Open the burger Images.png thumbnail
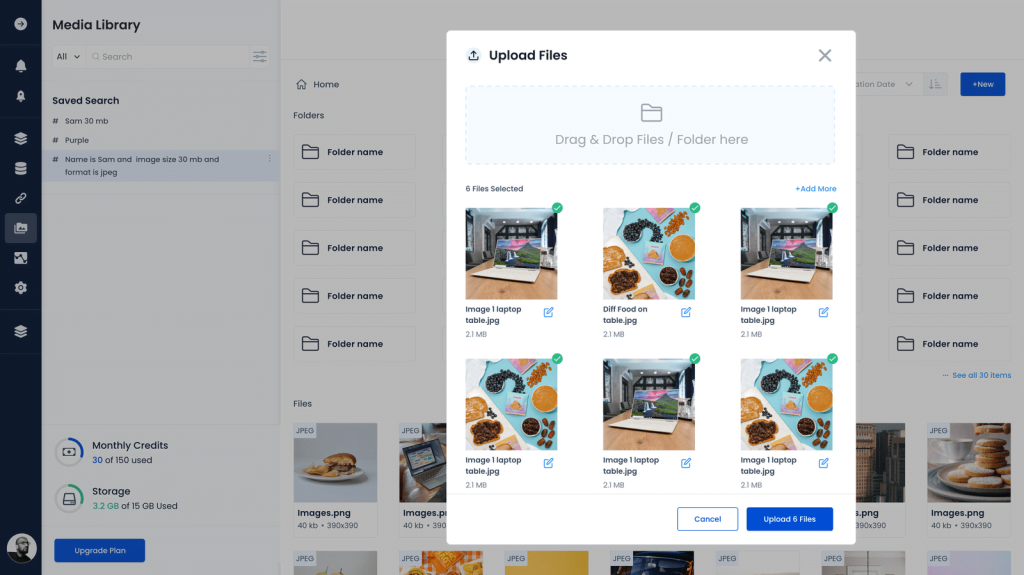 point(335,463)
